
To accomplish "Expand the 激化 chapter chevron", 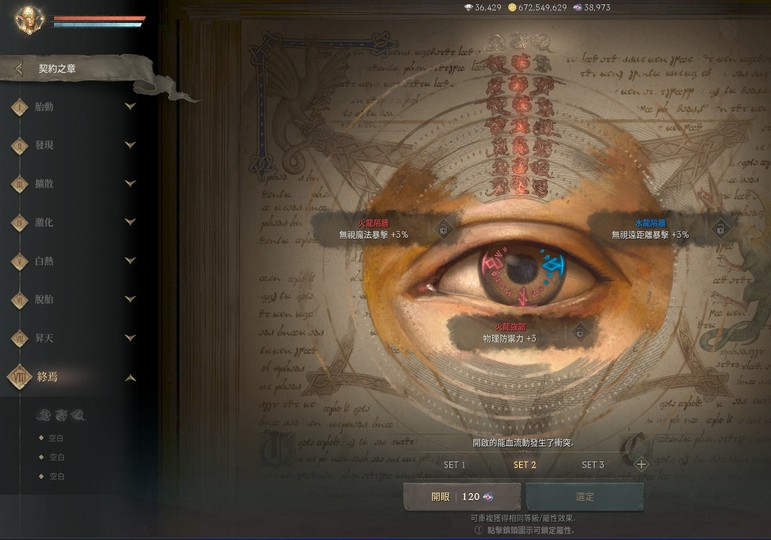I will [130, 222].
